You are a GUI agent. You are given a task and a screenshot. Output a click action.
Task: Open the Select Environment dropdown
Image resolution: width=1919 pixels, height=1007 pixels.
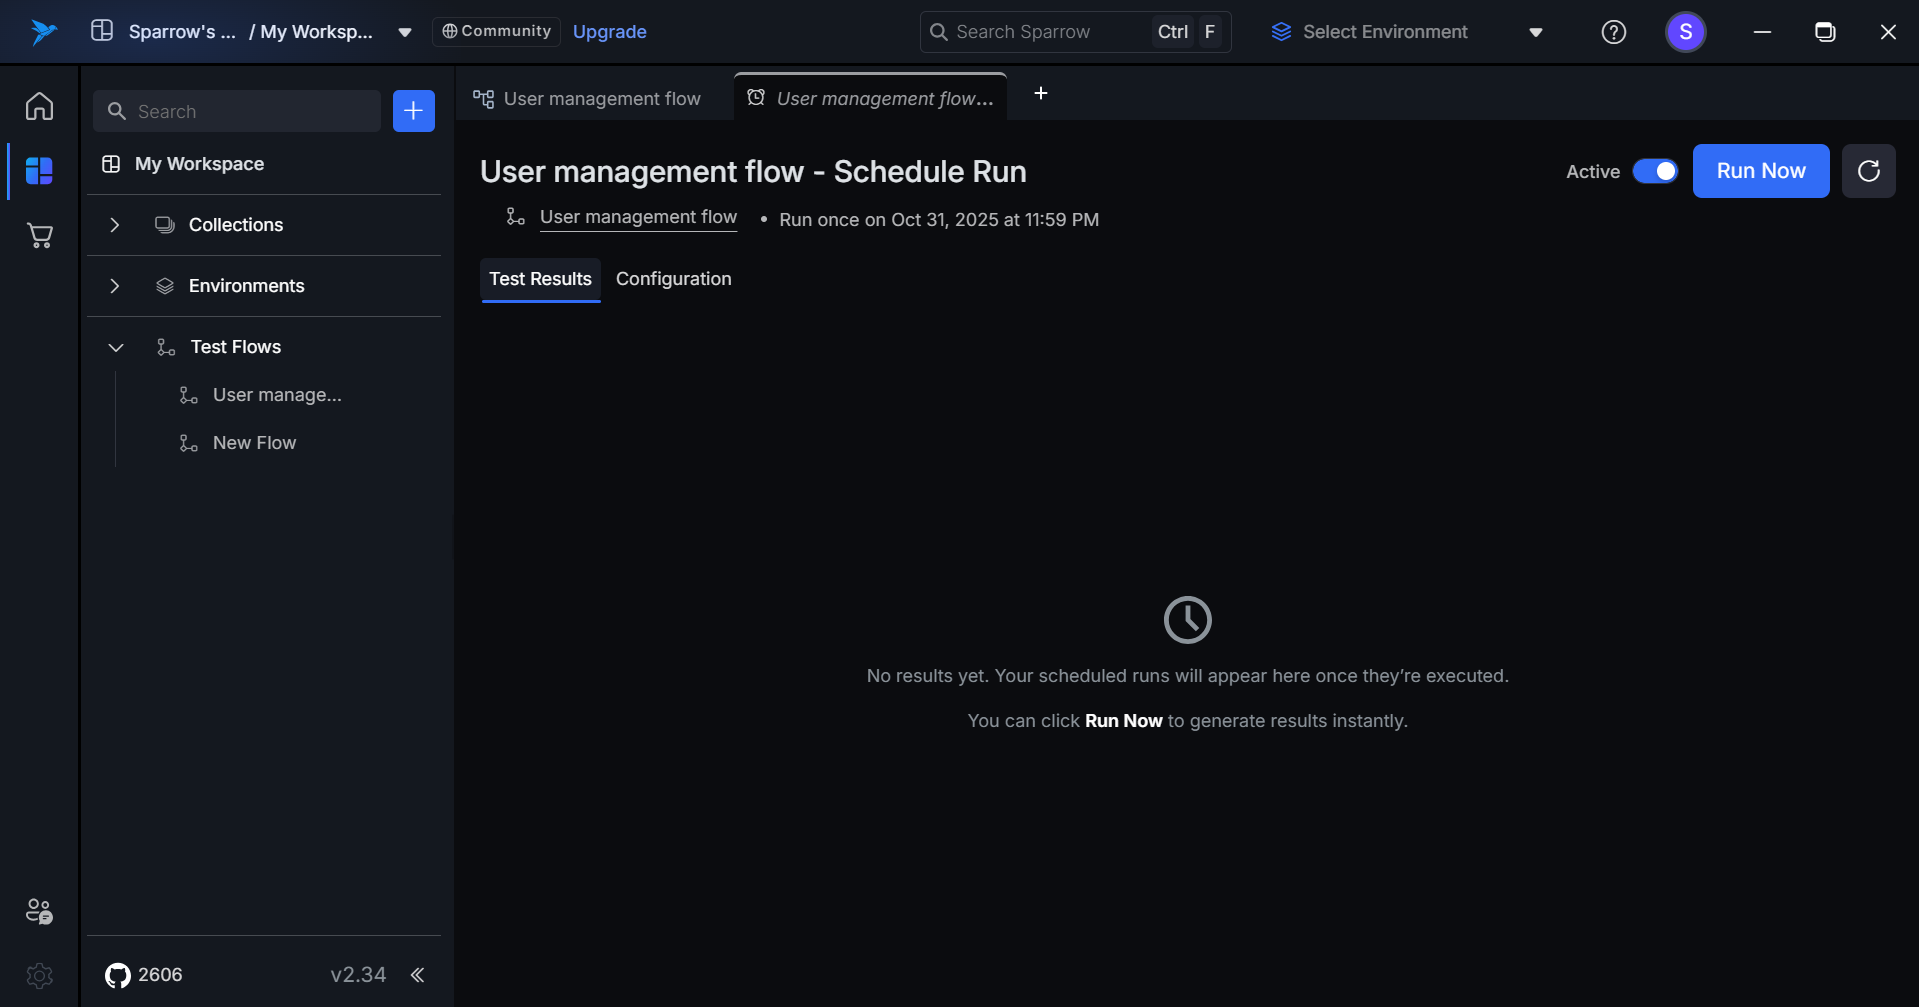[x=1405, y=32]
